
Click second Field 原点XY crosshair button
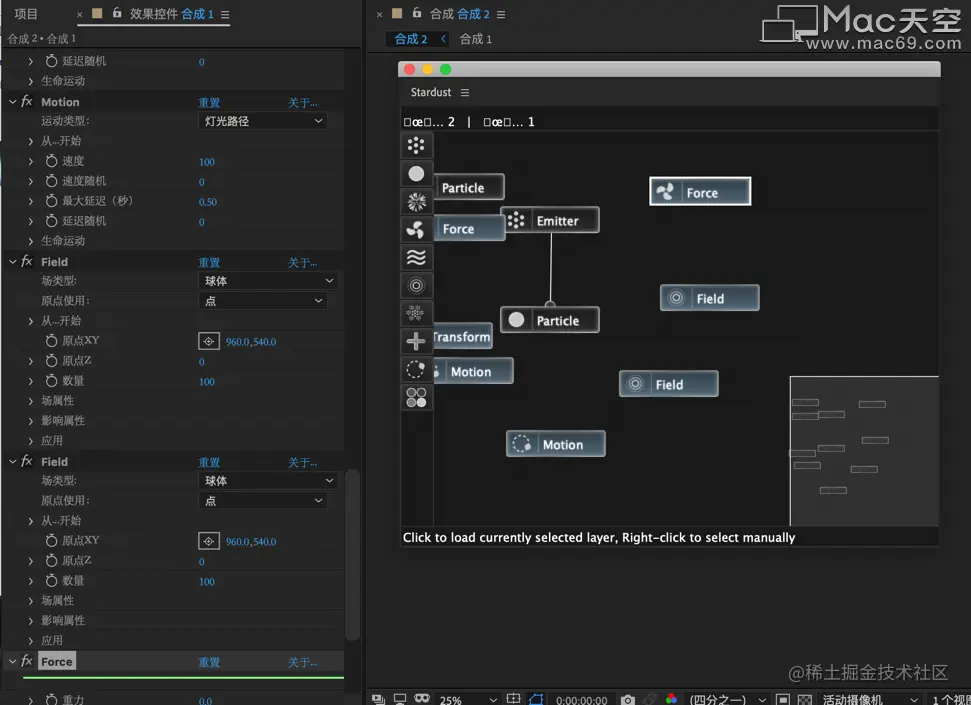pos(209,541)
